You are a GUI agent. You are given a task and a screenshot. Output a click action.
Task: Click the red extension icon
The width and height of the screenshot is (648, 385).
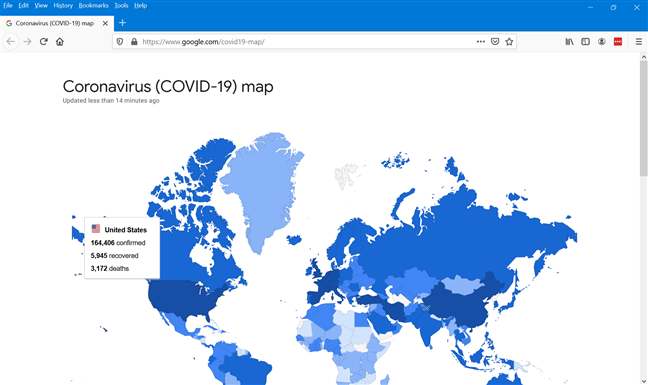point(618,42)
